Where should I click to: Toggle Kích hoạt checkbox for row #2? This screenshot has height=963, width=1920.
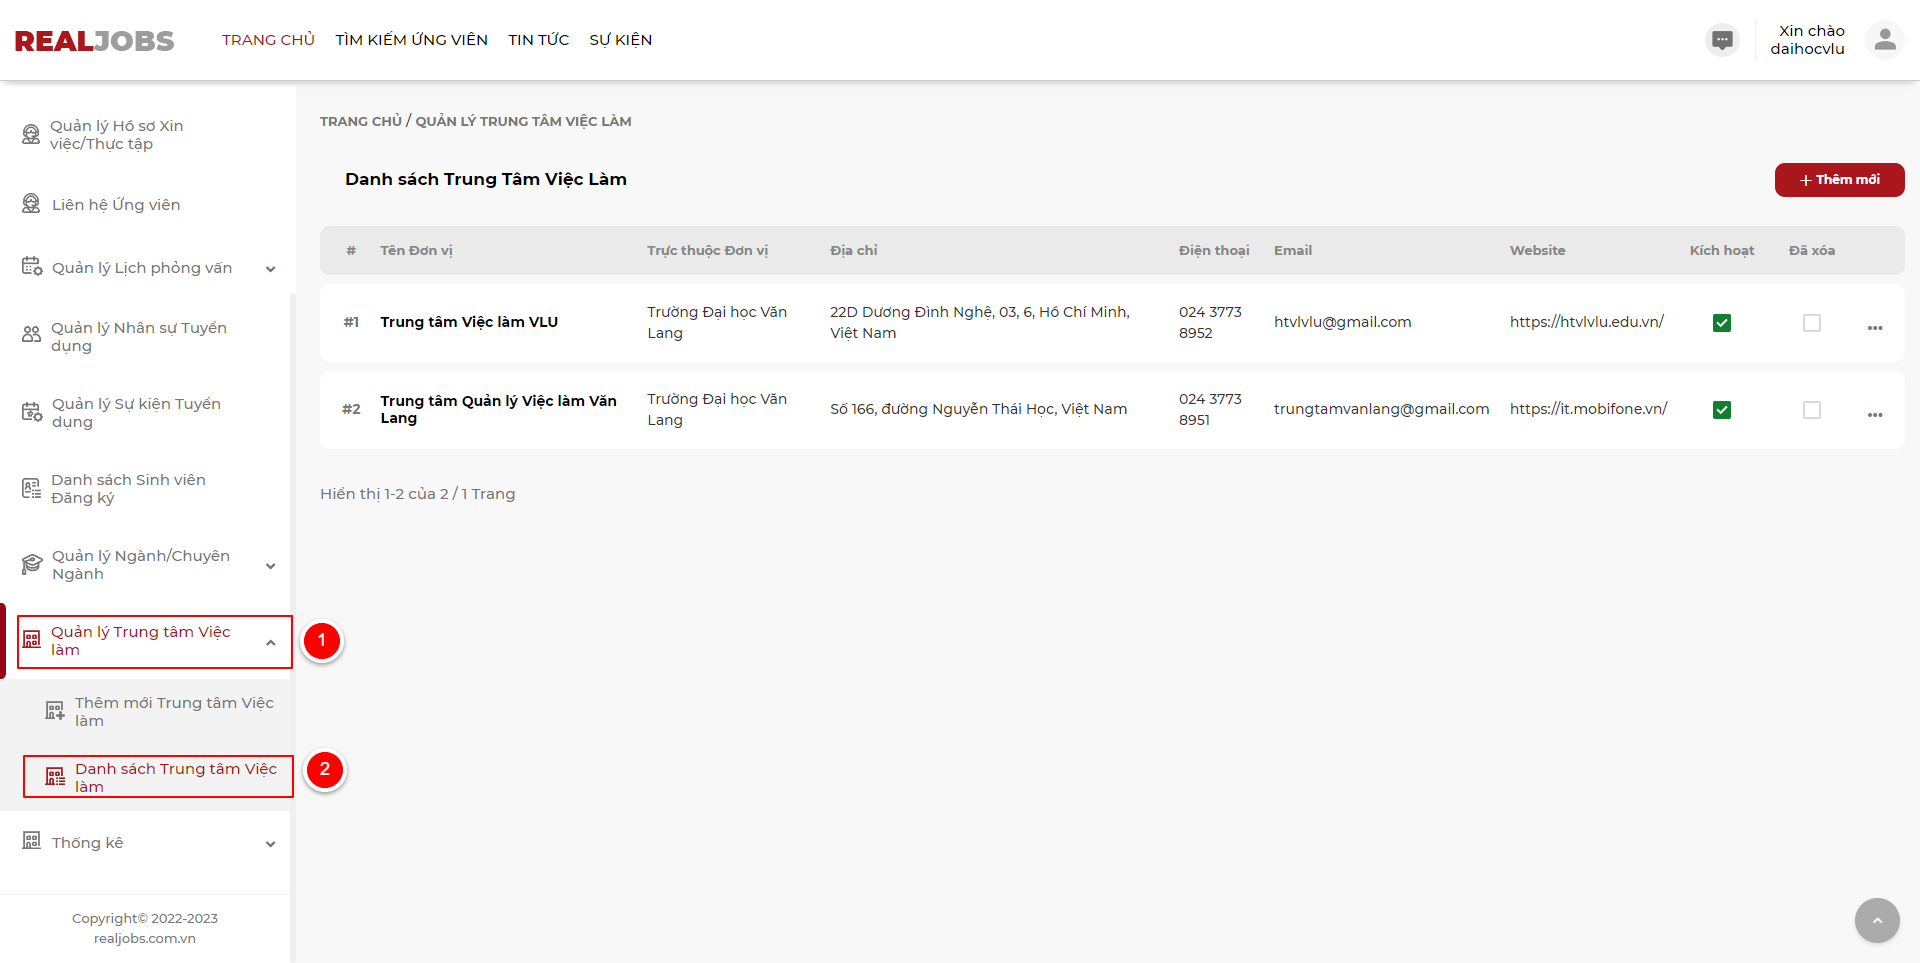click(x=1722, y=410)
